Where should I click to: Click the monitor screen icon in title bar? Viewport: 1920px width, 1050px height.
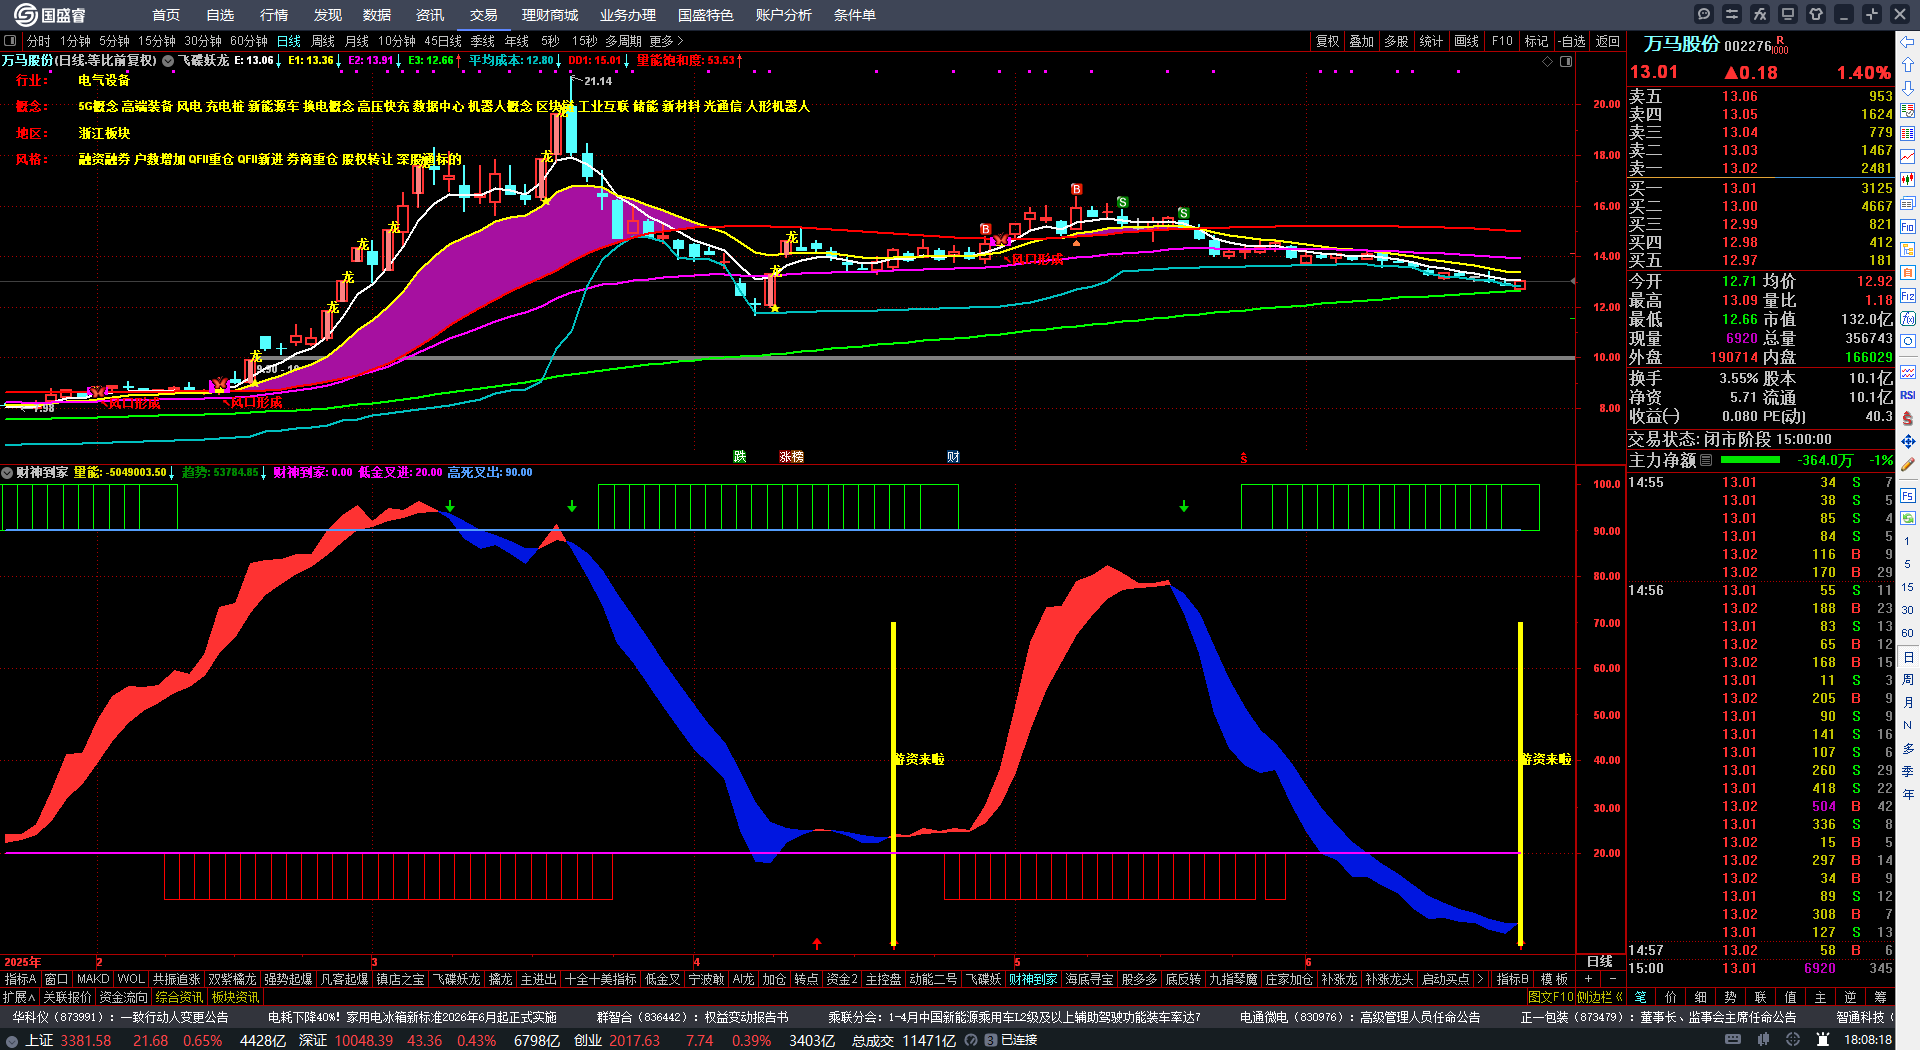(x=1788, y=14)
